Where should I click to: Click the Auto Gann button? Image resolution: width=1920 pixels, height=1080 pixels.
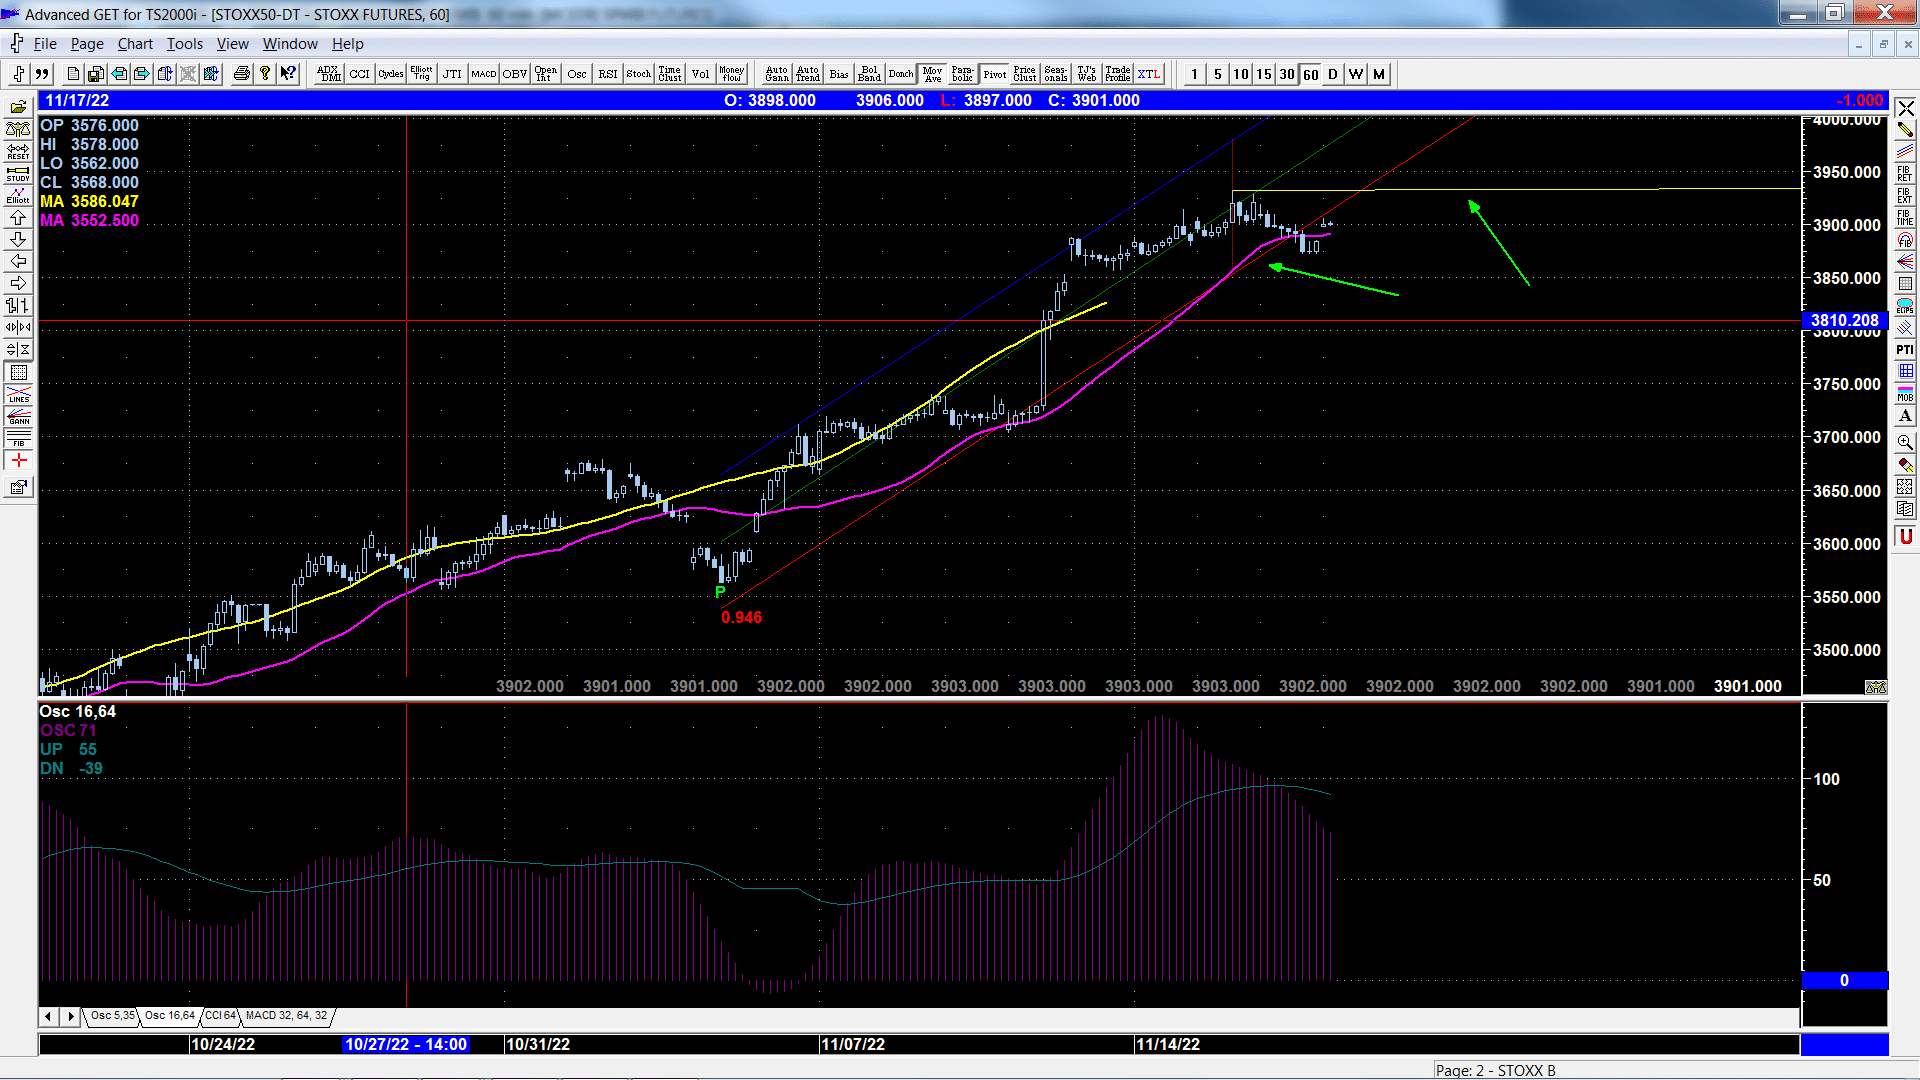pos(777,74)
